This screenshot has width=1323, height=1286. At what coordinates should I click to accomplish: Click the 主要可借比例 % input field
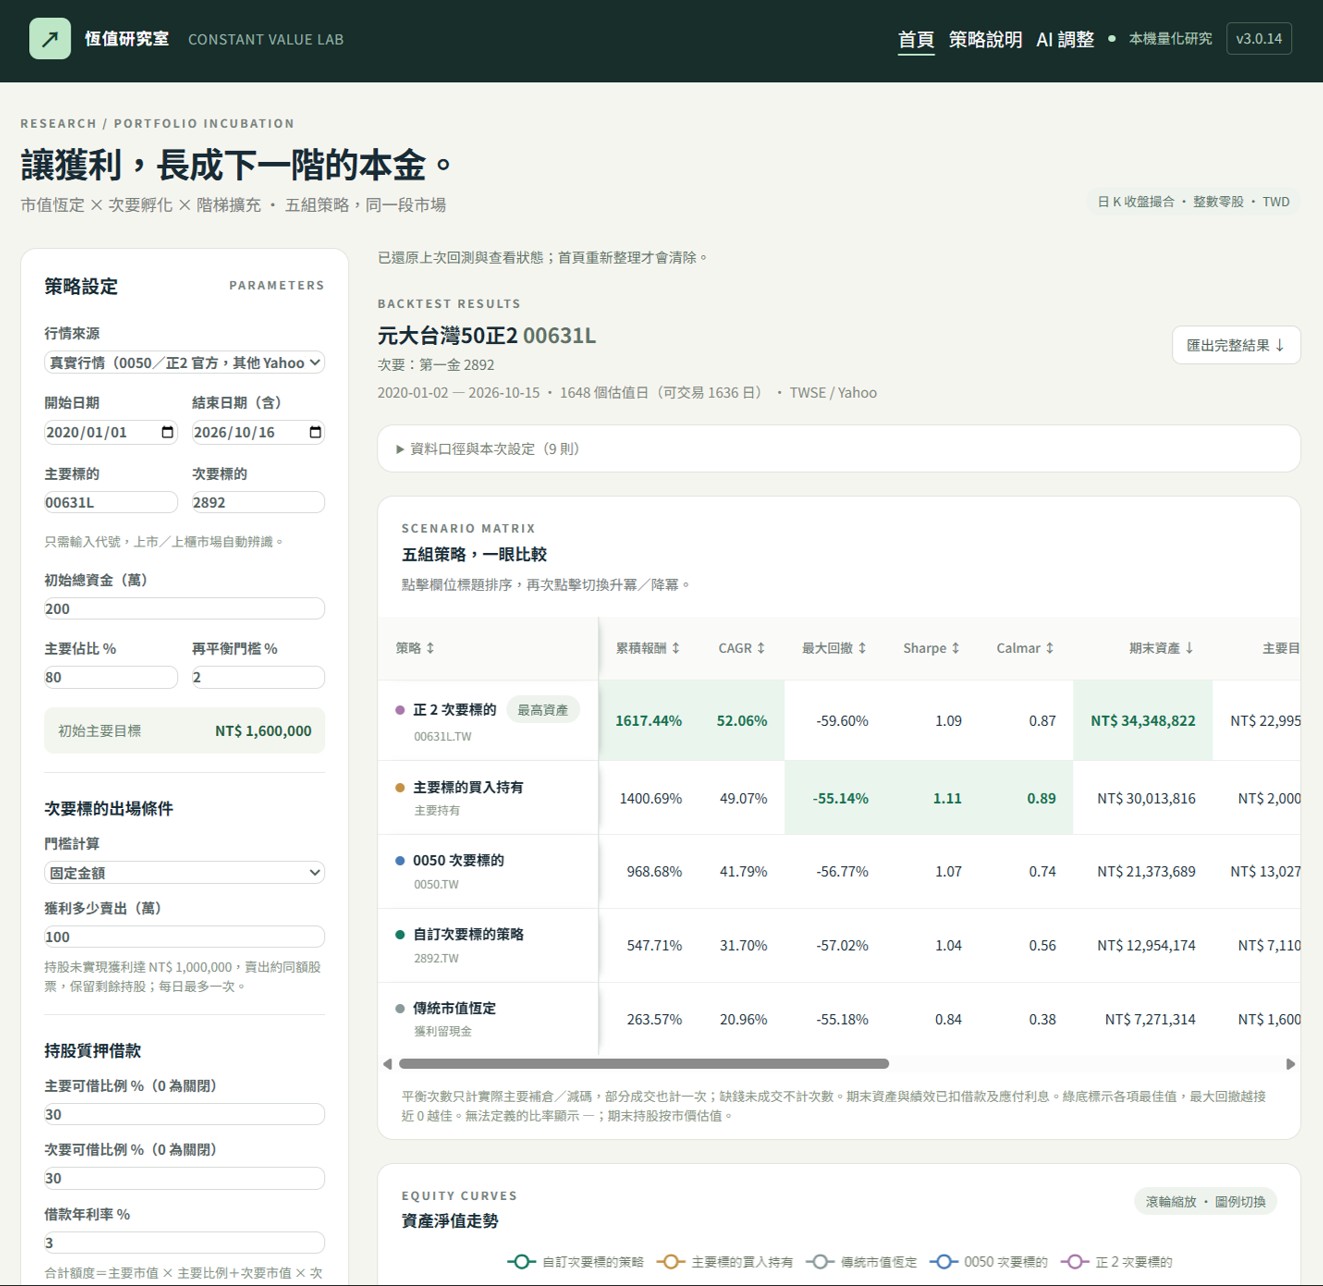point(185,1114)
